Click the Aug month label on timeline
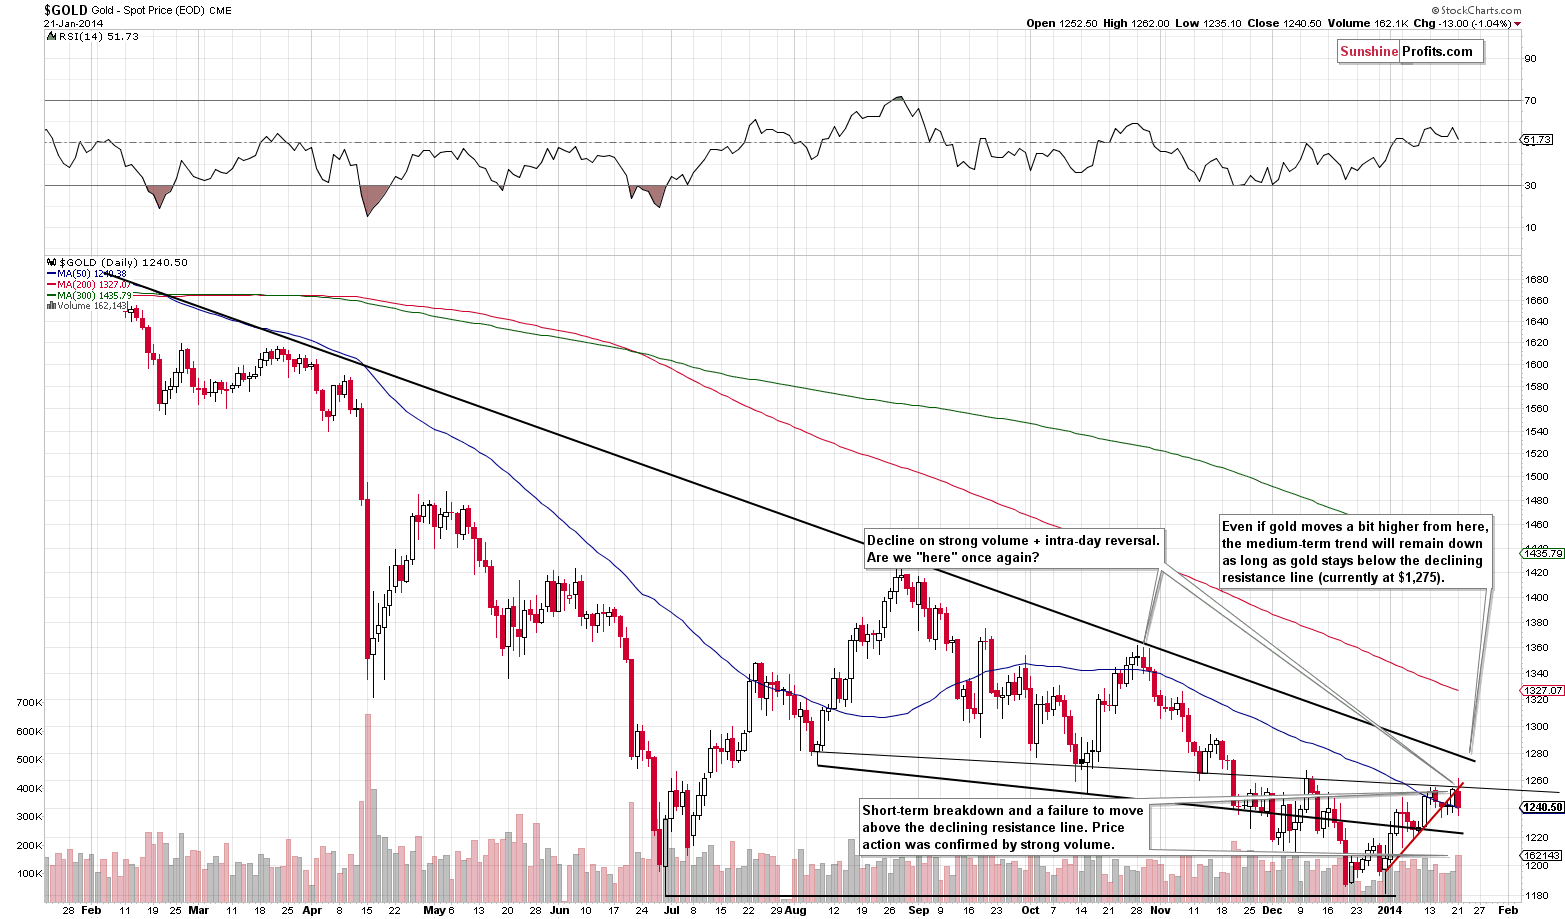 (795, 910)
